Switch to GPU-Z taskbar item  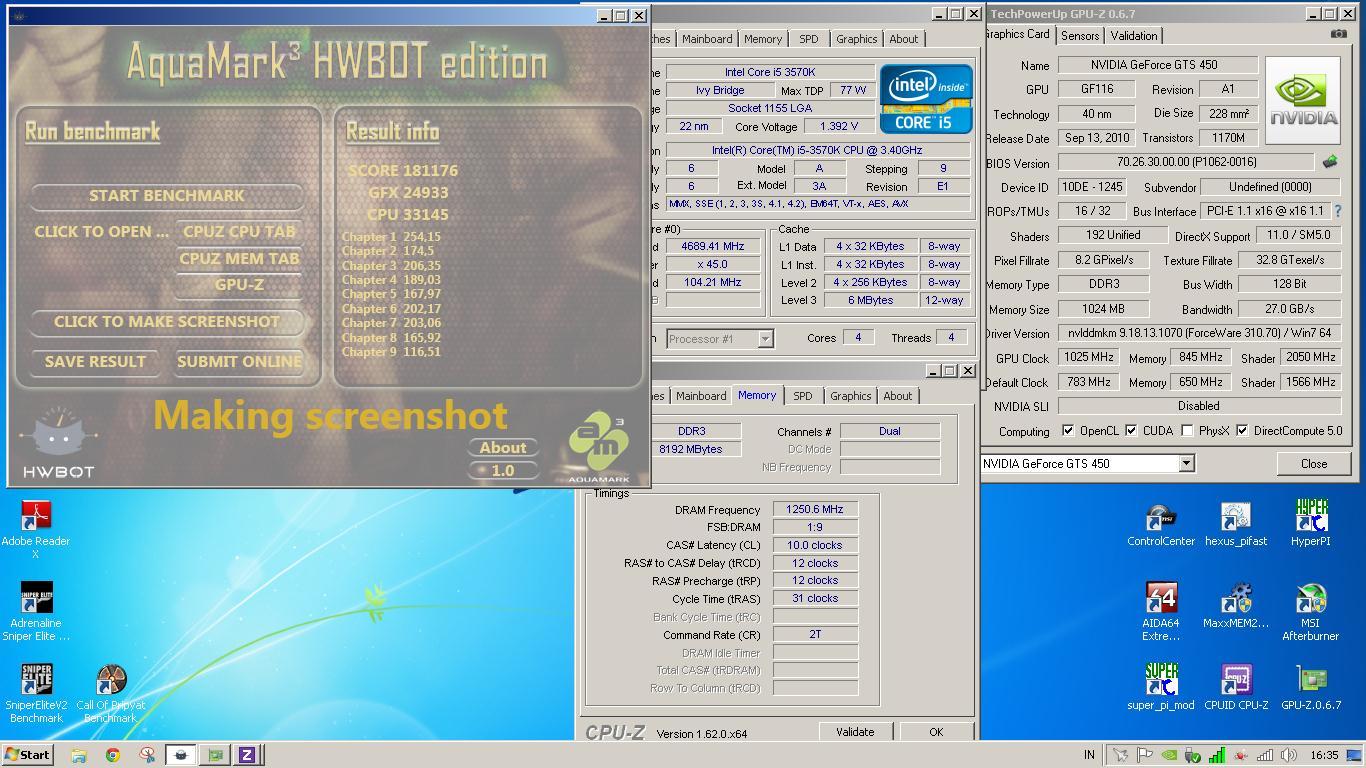pos(214,755)
